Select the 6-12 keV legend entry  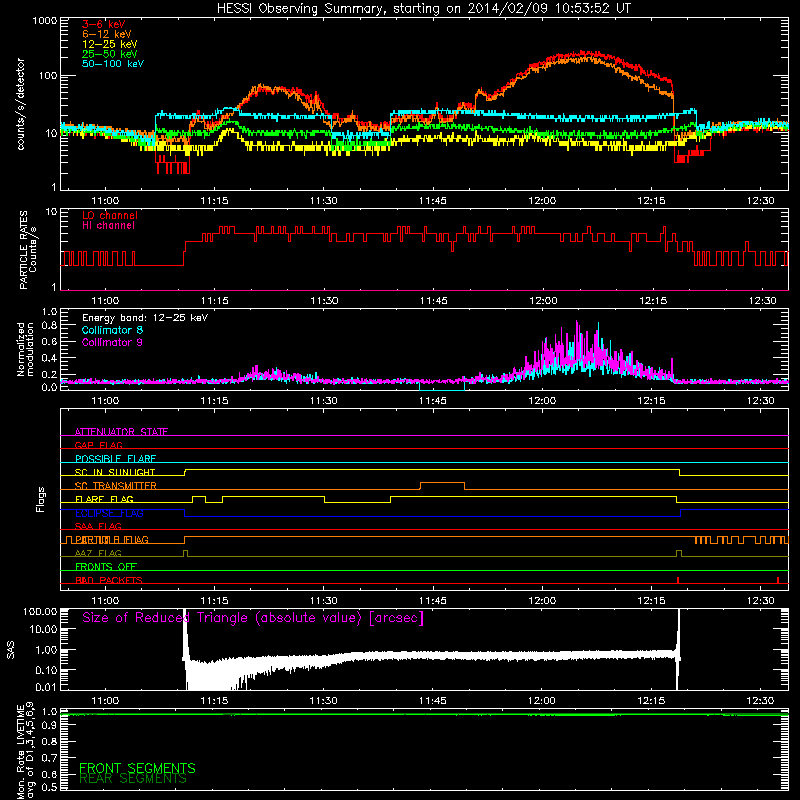(107, 34)
